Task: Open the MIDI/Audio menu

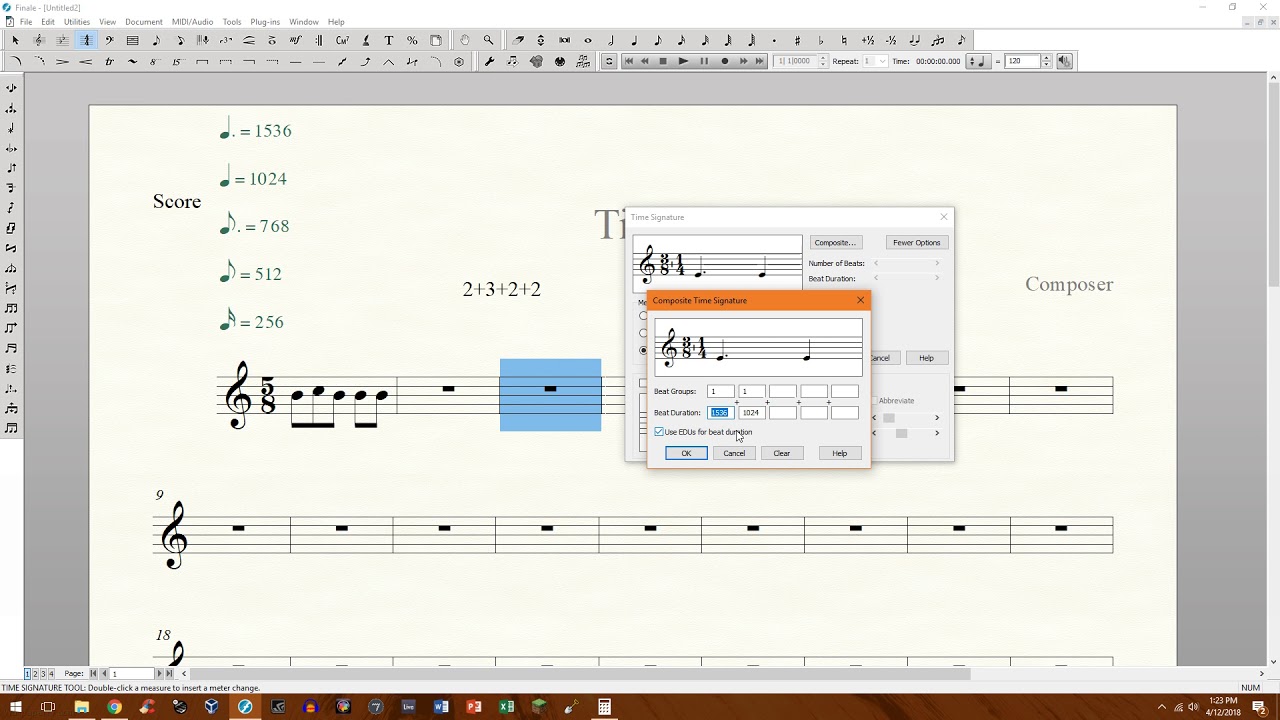Action: pyautogui.click(x=192, y=21)
